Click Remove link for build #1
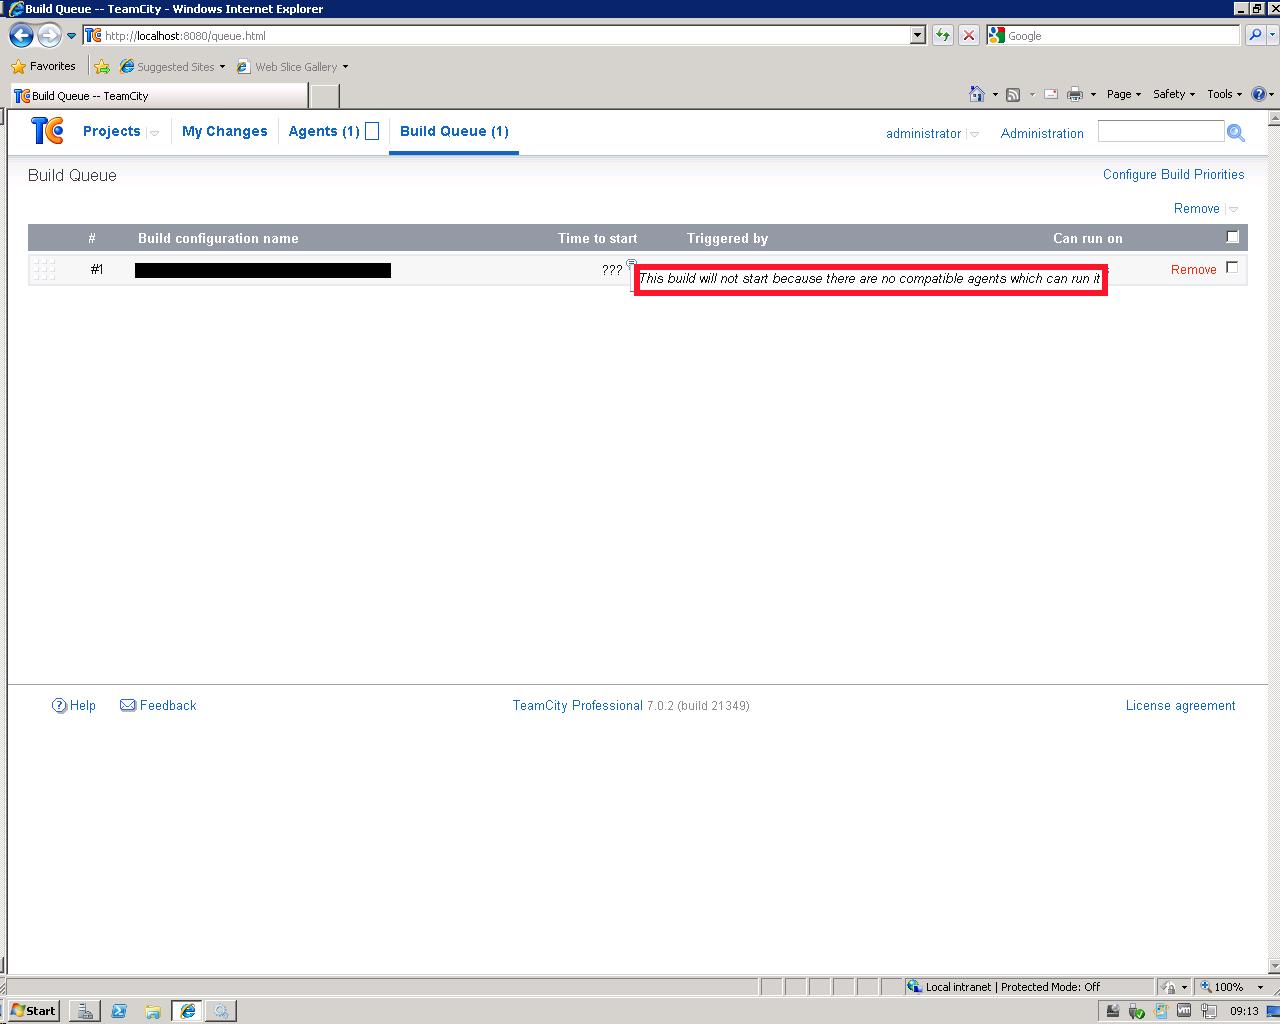Viewport: 1280px width, 1024px height. (1194, 269)
